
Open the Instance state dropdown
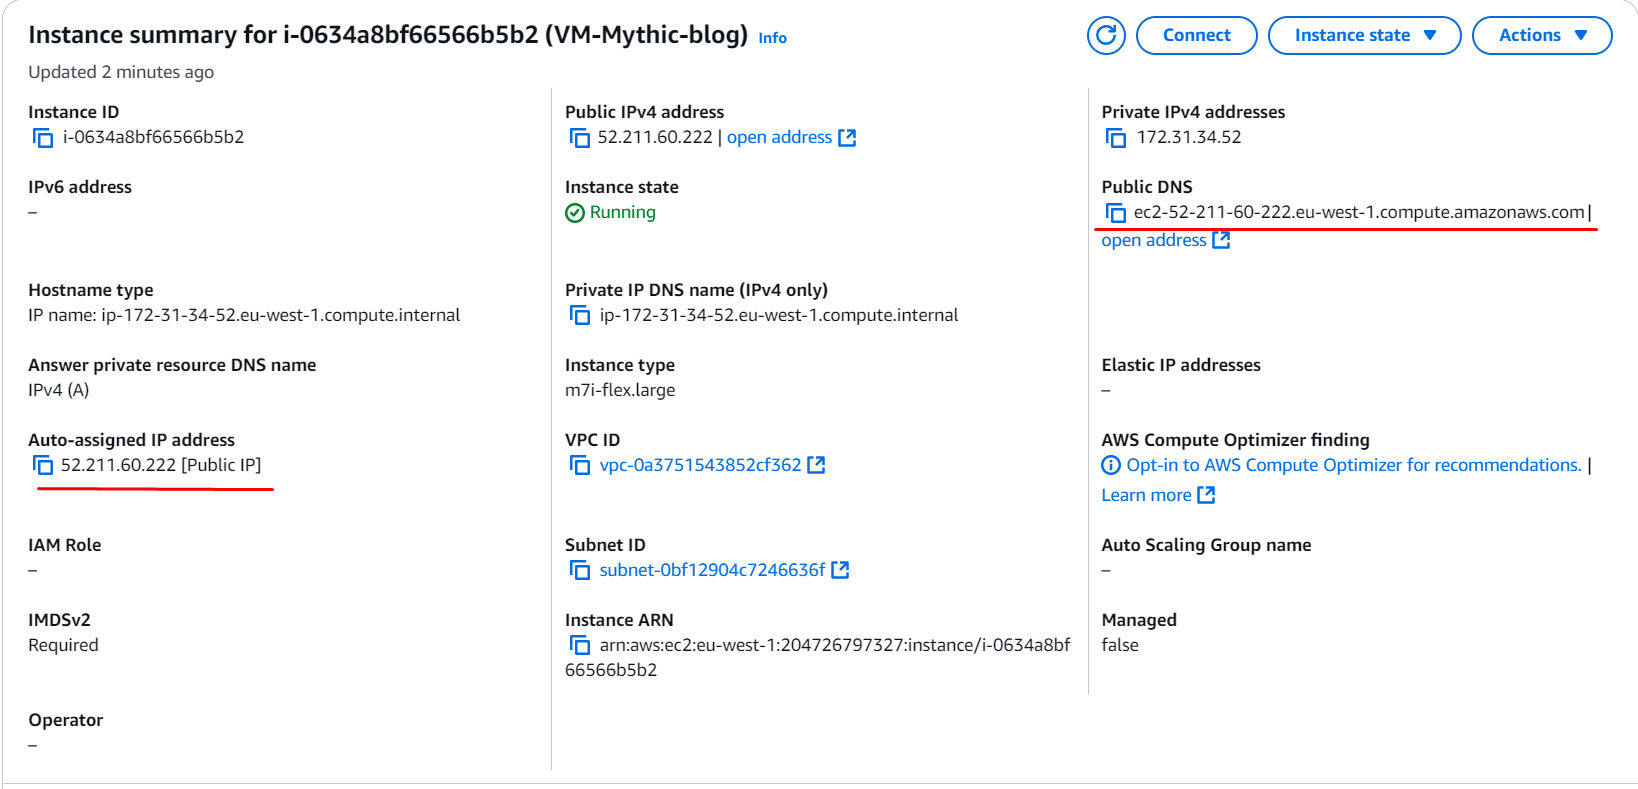[x=1364, y=35]
